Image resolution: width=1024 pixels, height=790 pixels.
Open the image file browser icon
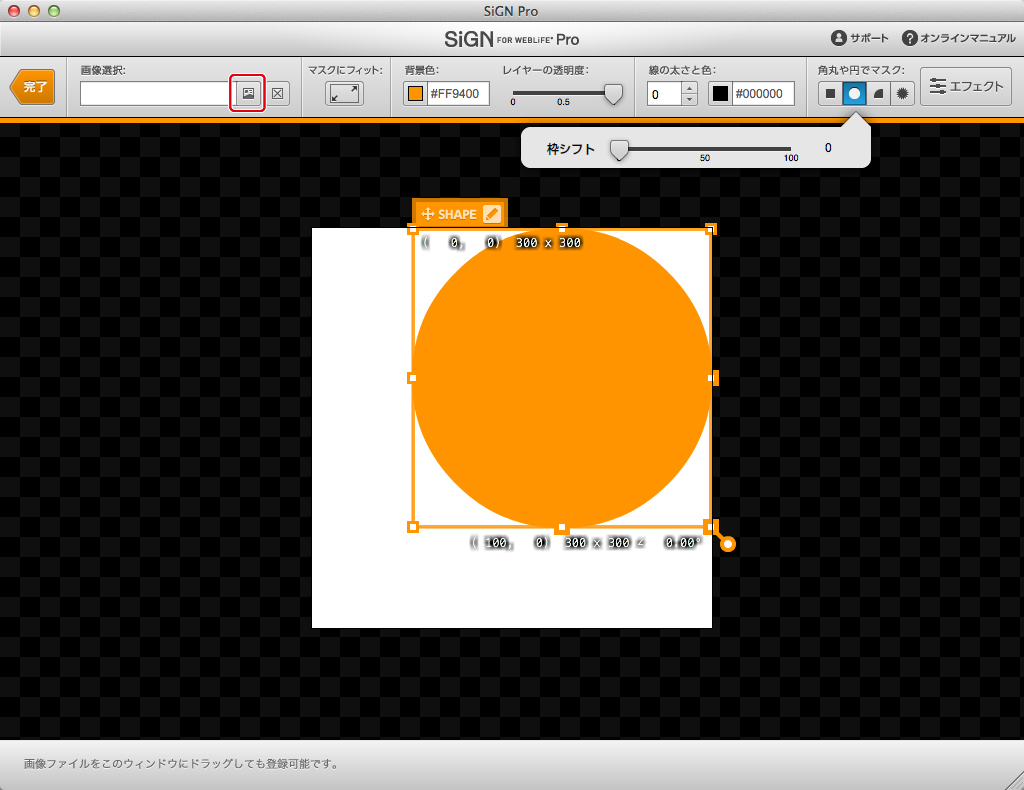tap(248, 93)
